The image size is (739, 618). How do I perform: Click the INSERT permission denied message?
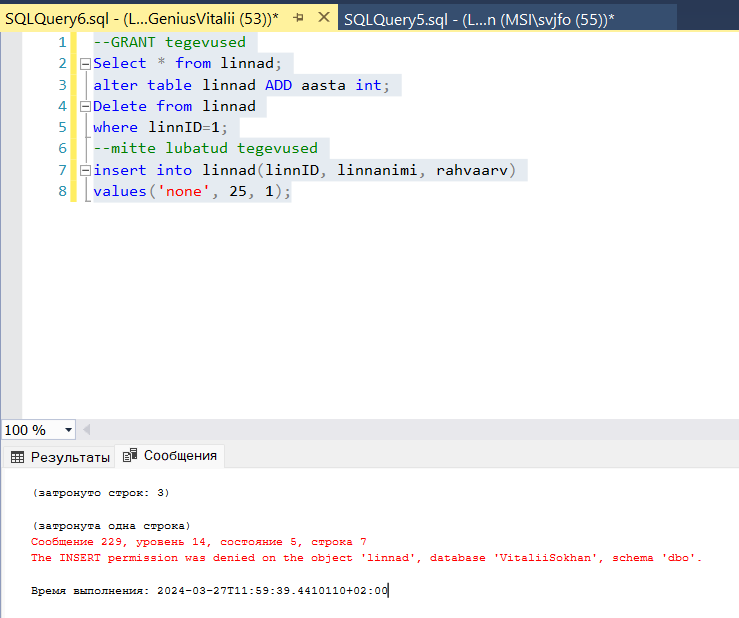tap(366, 558)
